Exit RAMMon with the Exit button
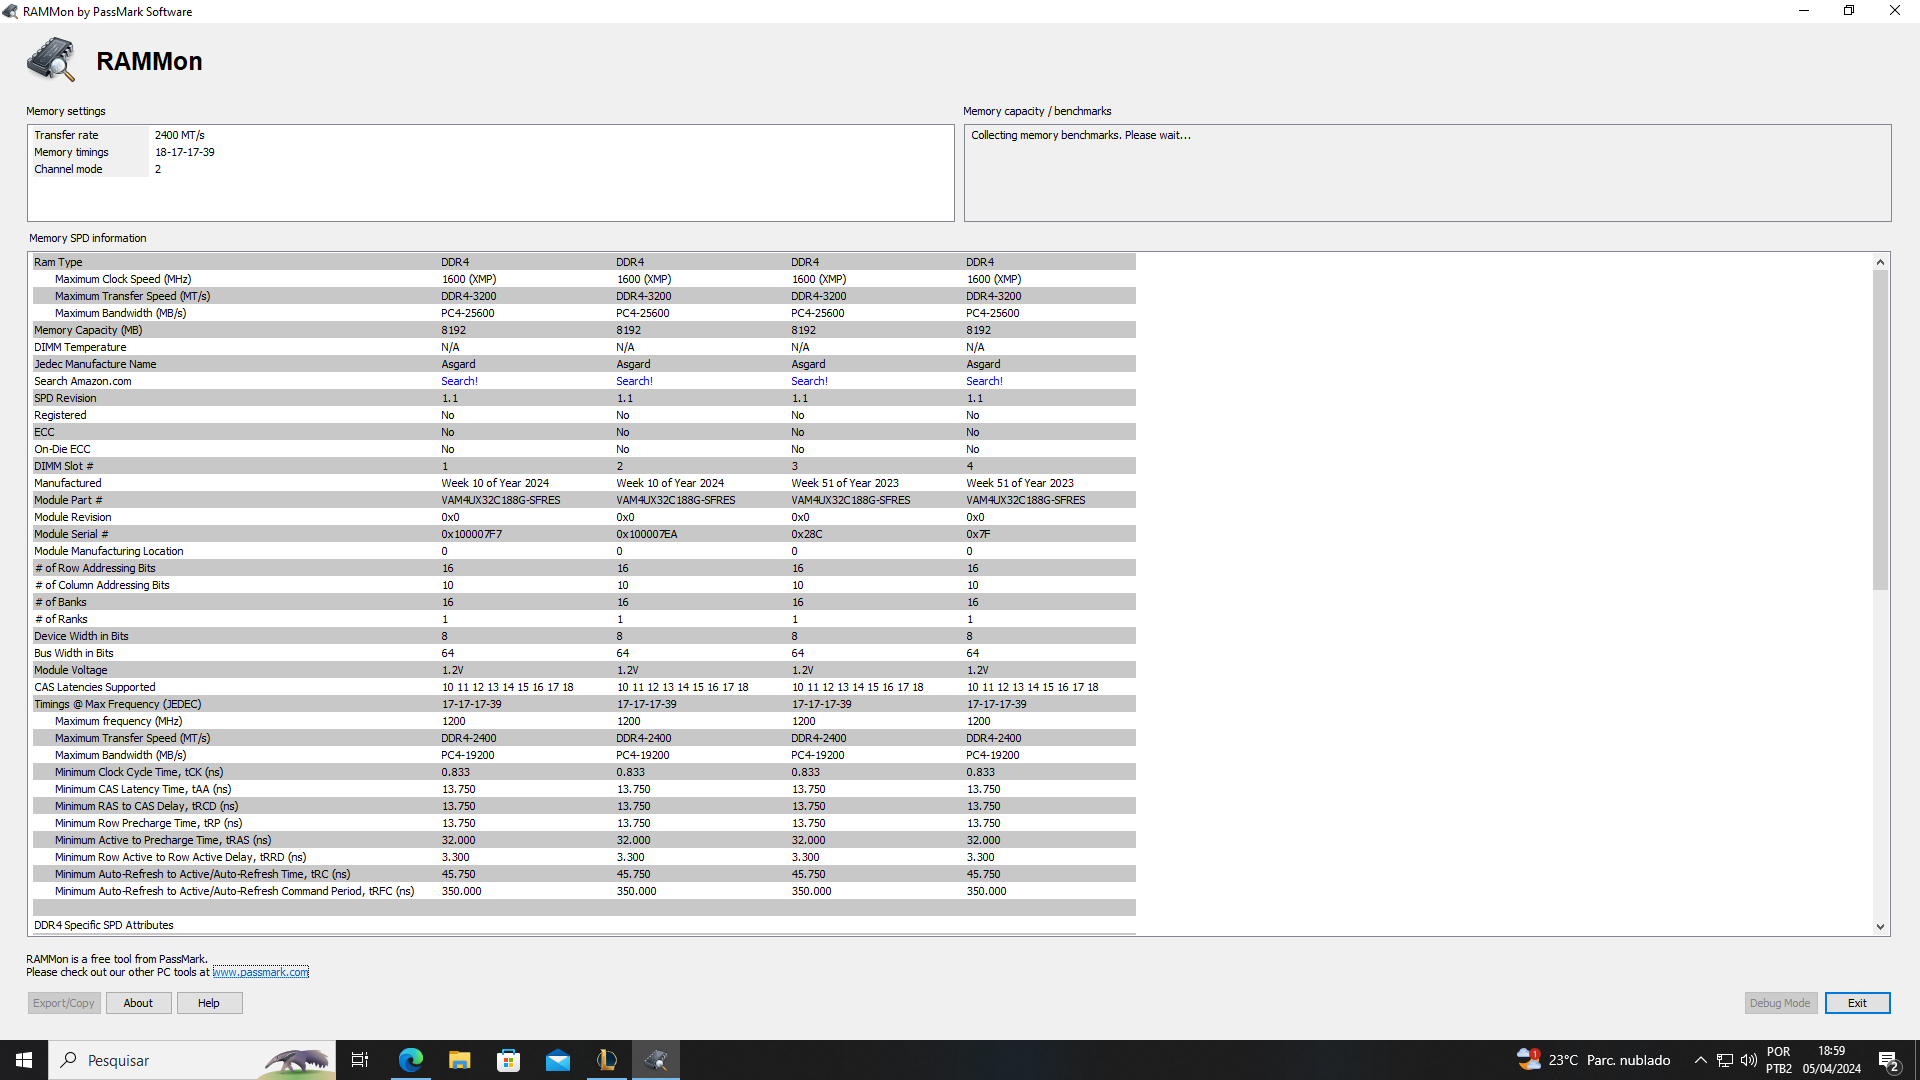Viewport: 1920px width, 1080px height. [1857, 1003]
